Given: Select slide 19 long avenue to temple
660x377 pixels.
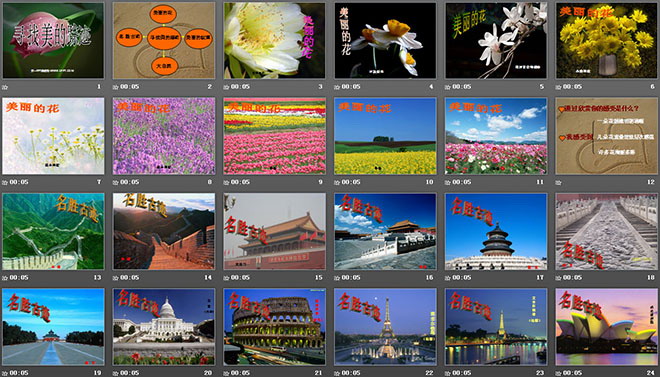Looking at the screenshot, I should [53, 327].
